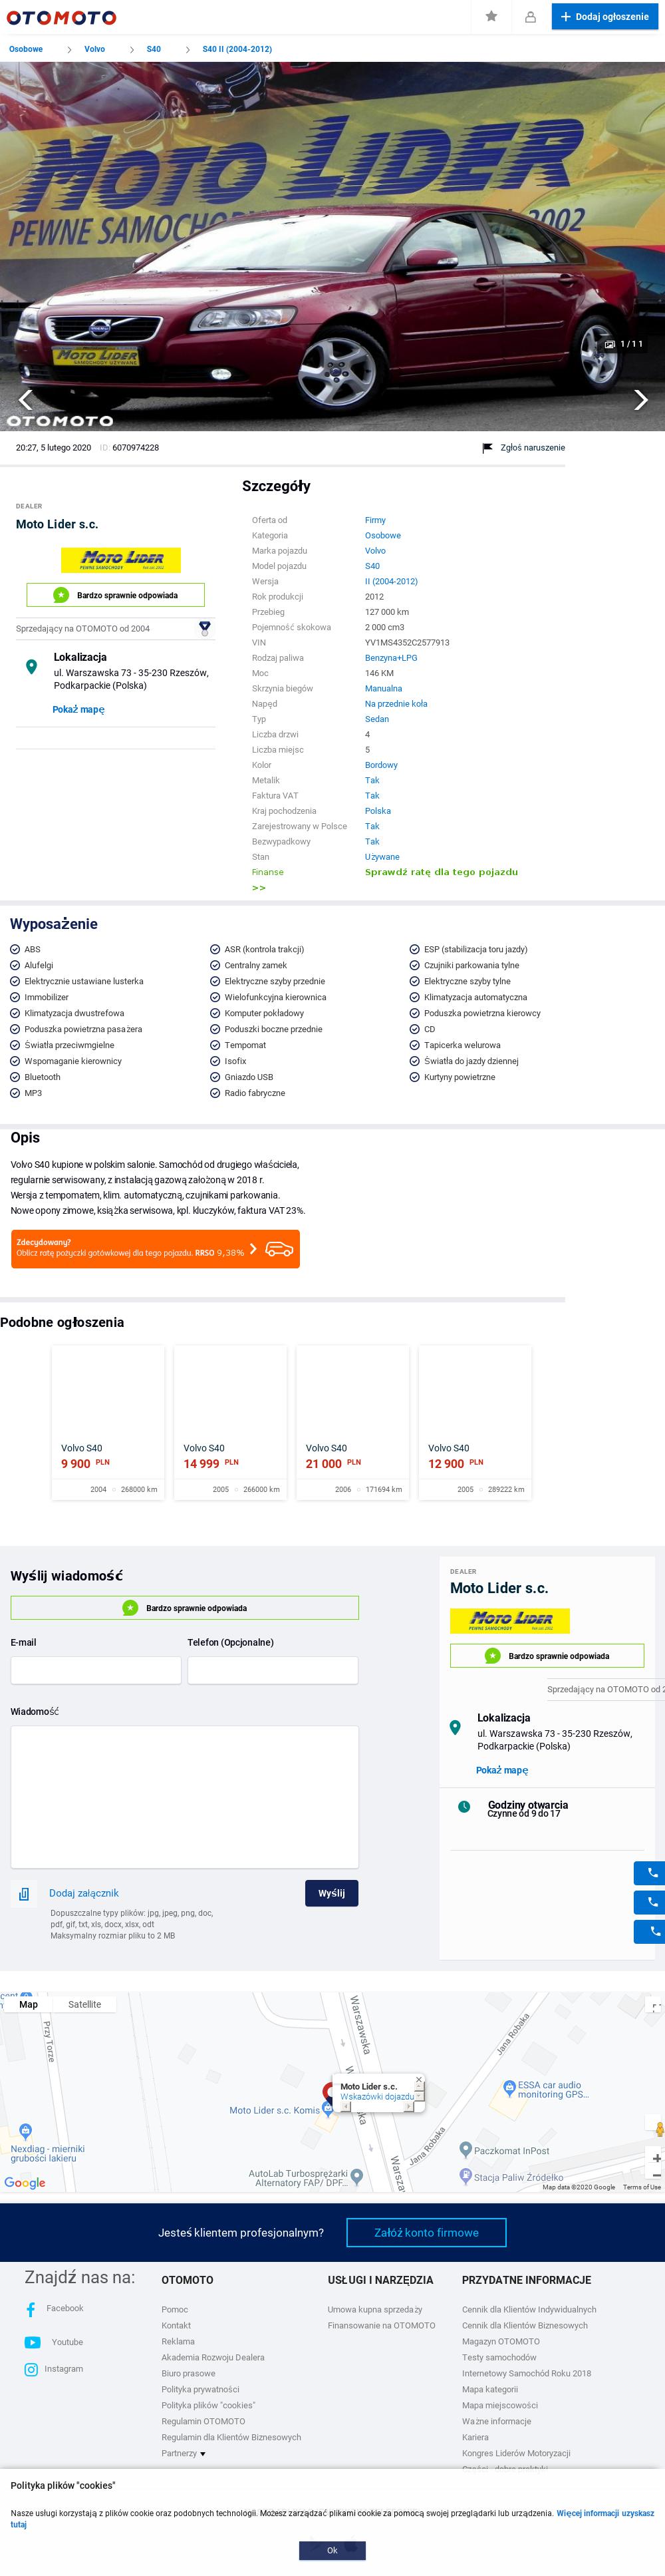Screen dimensions: 665x2576
Task: Click Pokaż mapę under top Lokalizacja
Action: [78, 709]
